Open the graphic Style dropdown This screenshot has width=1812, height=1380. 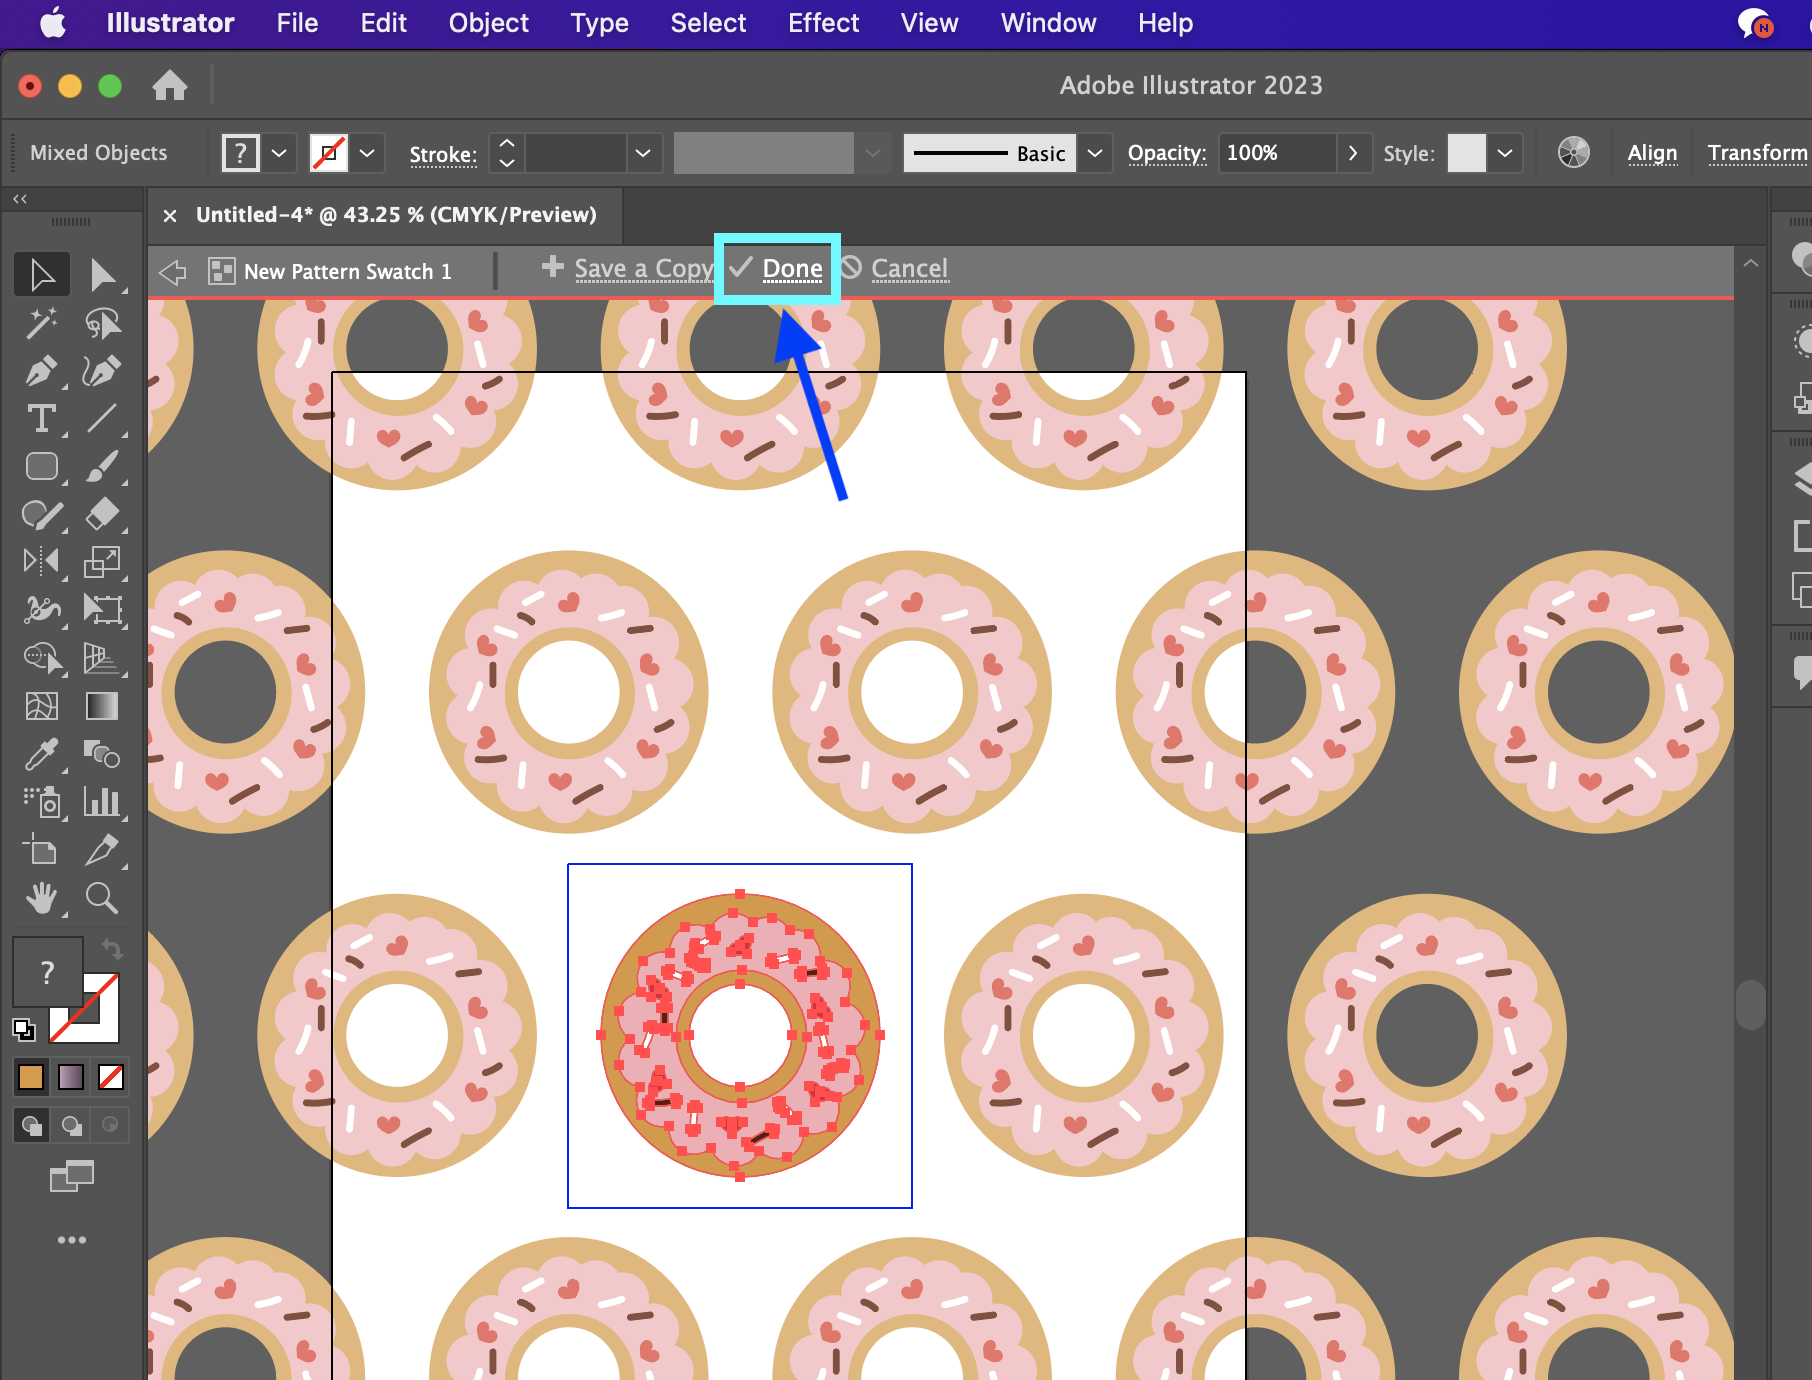pyautogui.click(x=1505, y=153)
